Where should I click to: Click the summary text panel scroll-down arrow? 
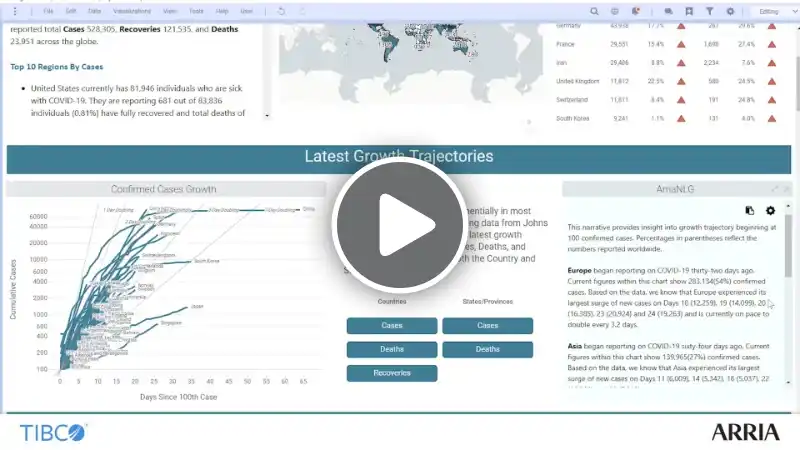coord(267,116)
